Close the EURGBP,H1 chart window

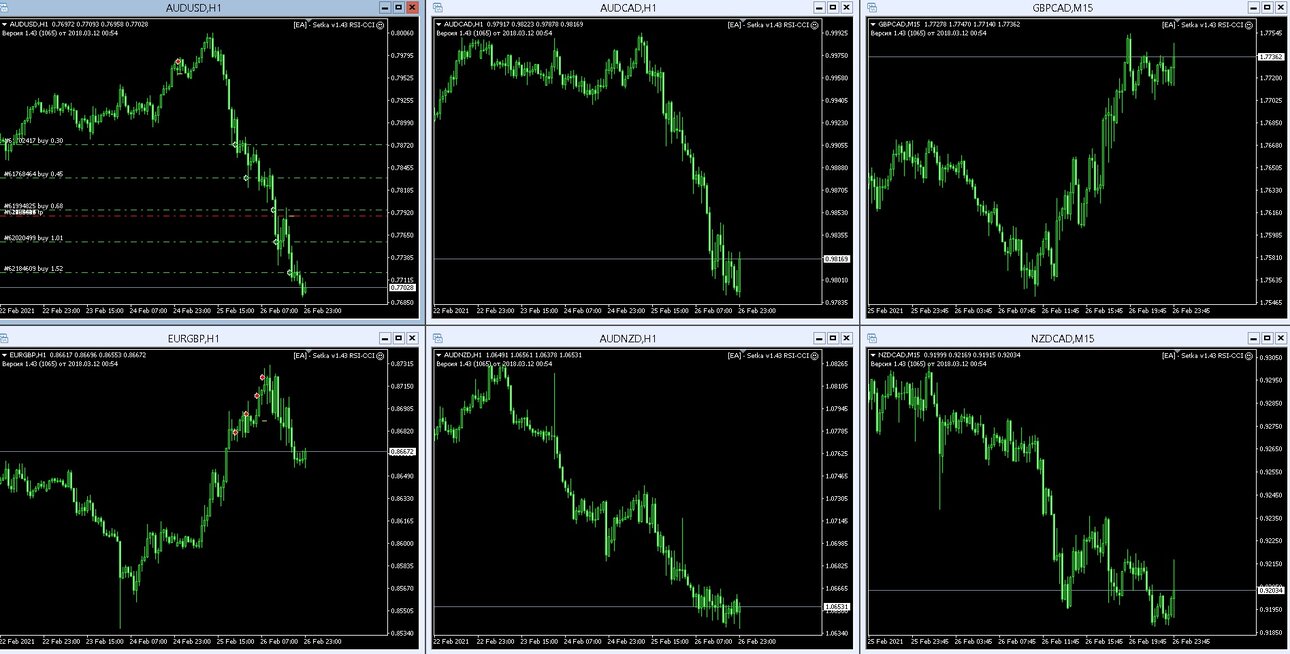click(412, 338)
